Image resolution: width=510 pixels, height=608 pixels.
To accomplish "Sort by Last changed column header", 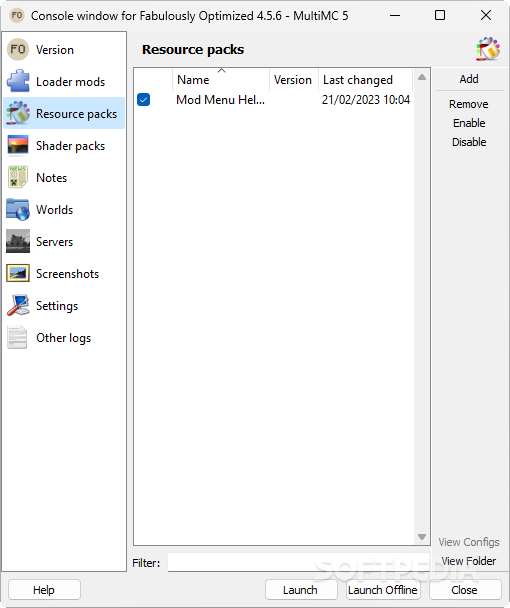I will 365,80.
